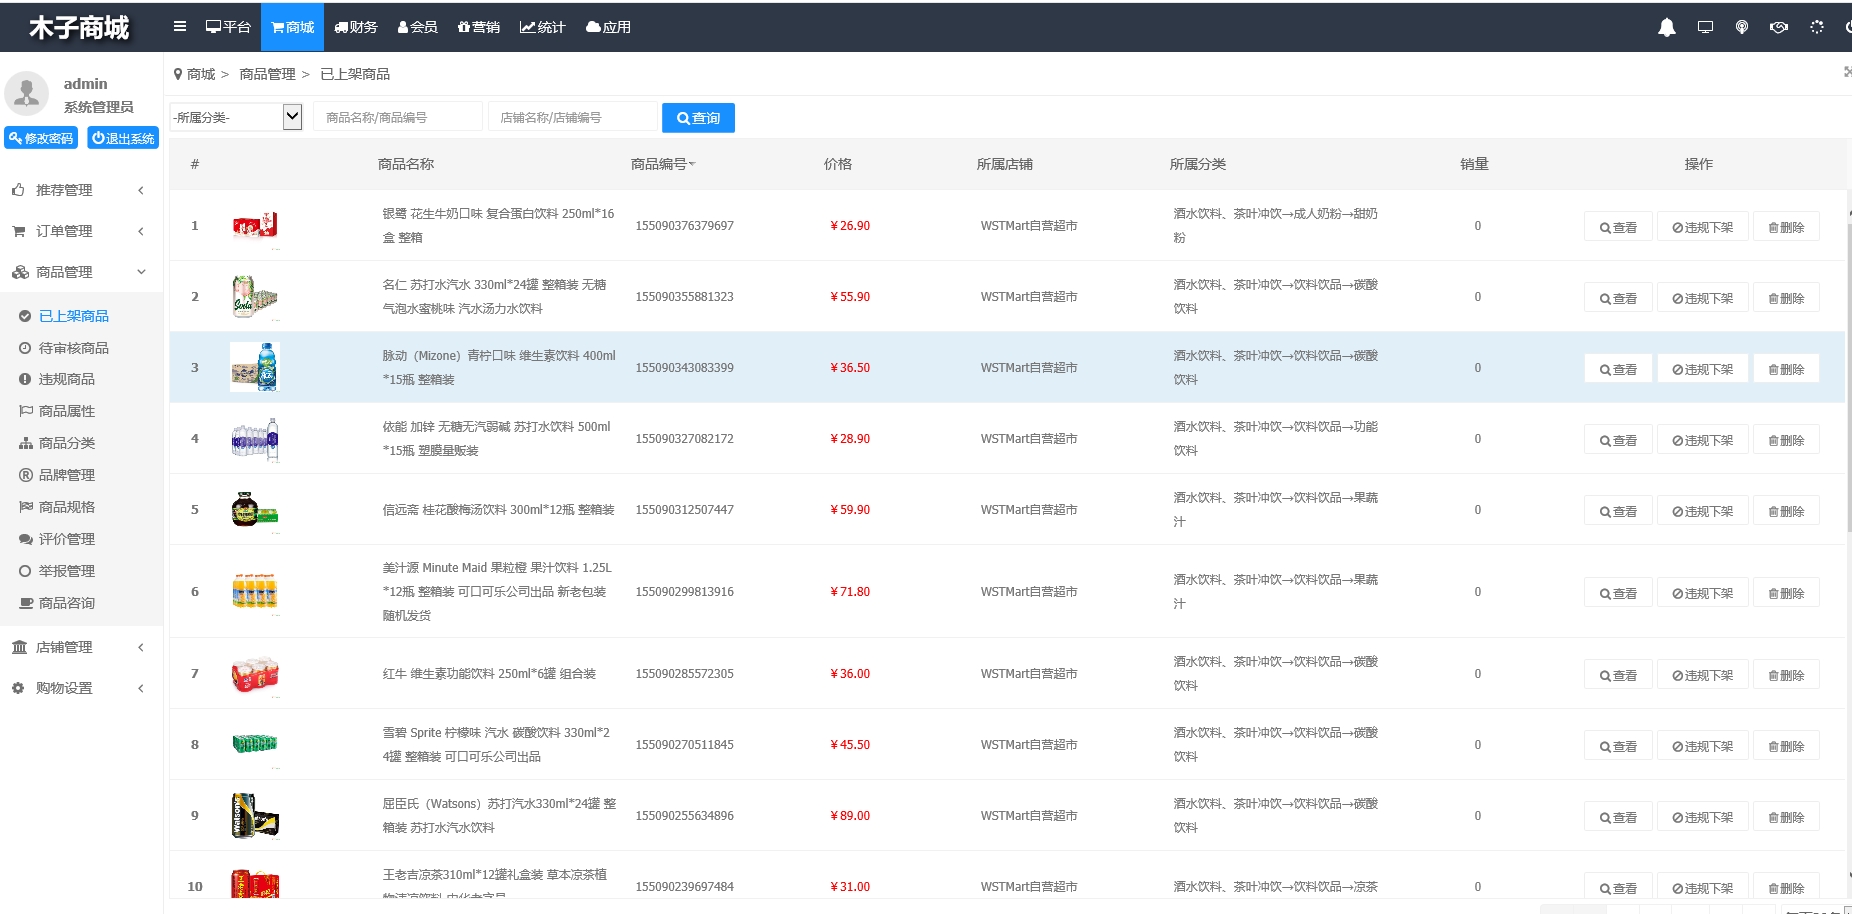
Task: Click 违规下架 for 信远斋 桂花酸梅汤 row
Action: tap(1702, 511)
